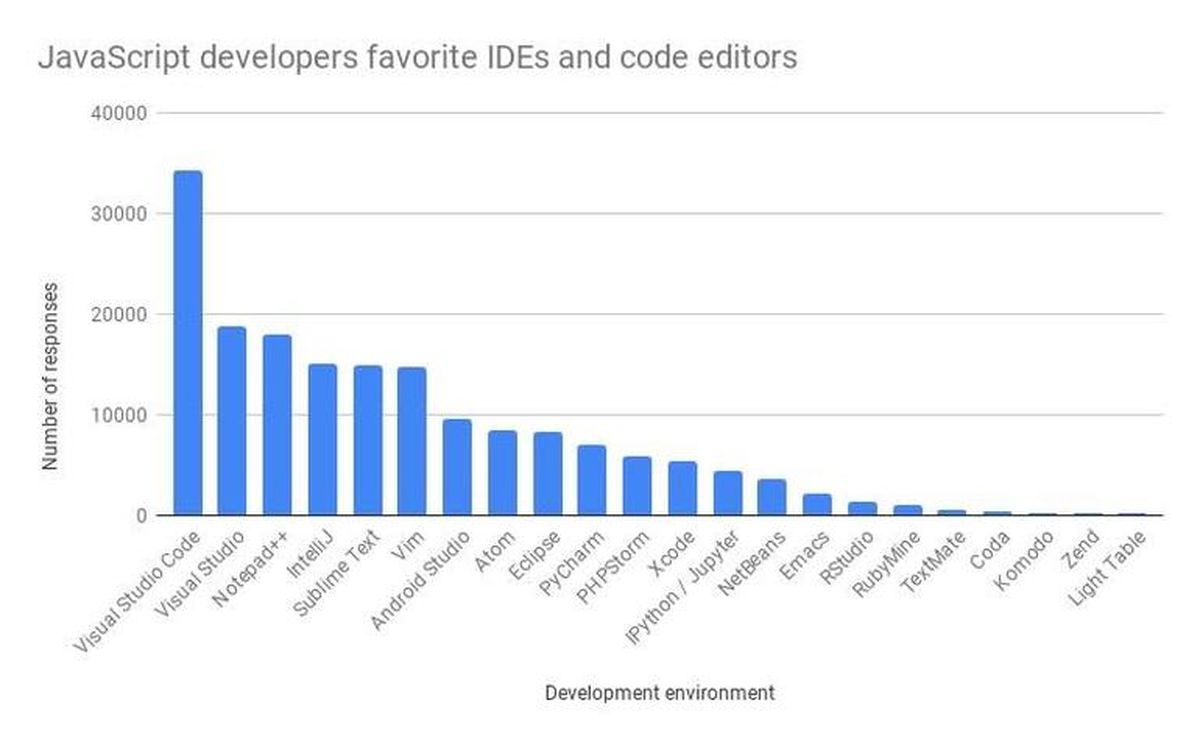This screenshot has height=742, width=1200.
Task: Click the chart title text
Action: [420, 58]
